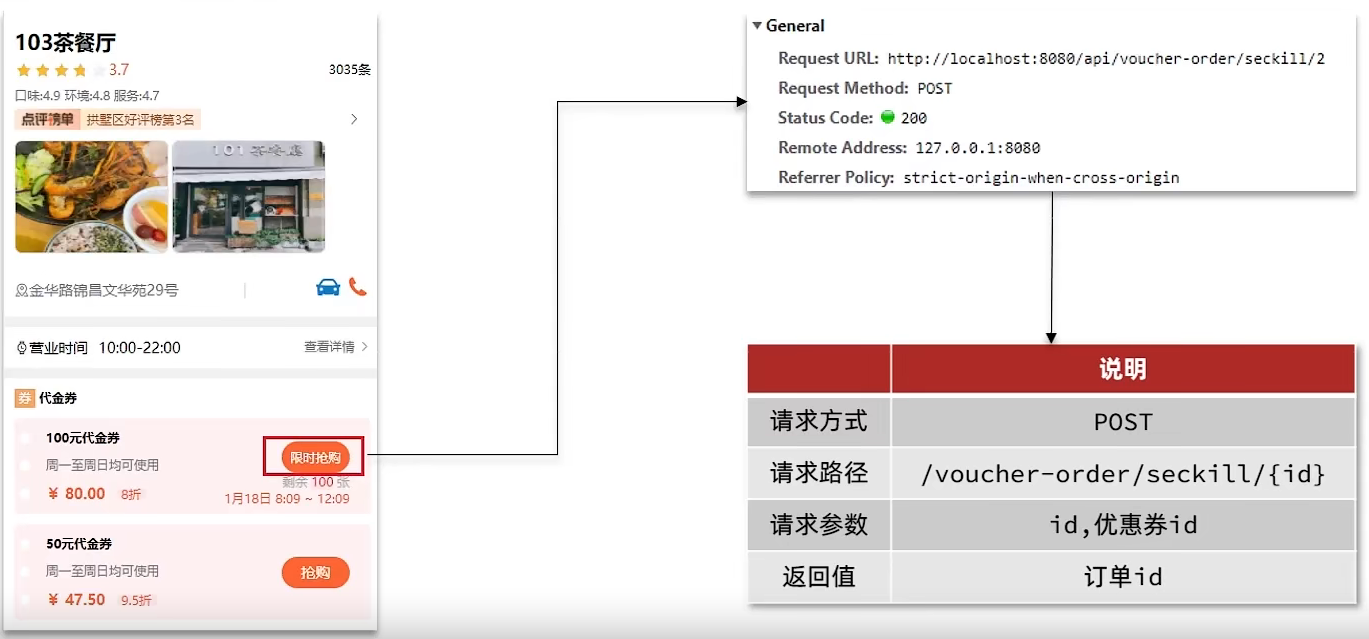Select the 50元代金券 voucher title
The width and height of the screenshot is (1369, 639).
[x=79, y=544]
